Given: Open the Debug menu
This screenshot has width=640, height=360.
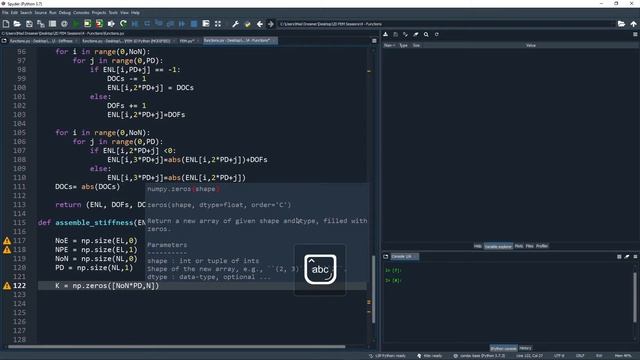Looking at the screenshot, I should pyautogui.click(x=64, y=13).
